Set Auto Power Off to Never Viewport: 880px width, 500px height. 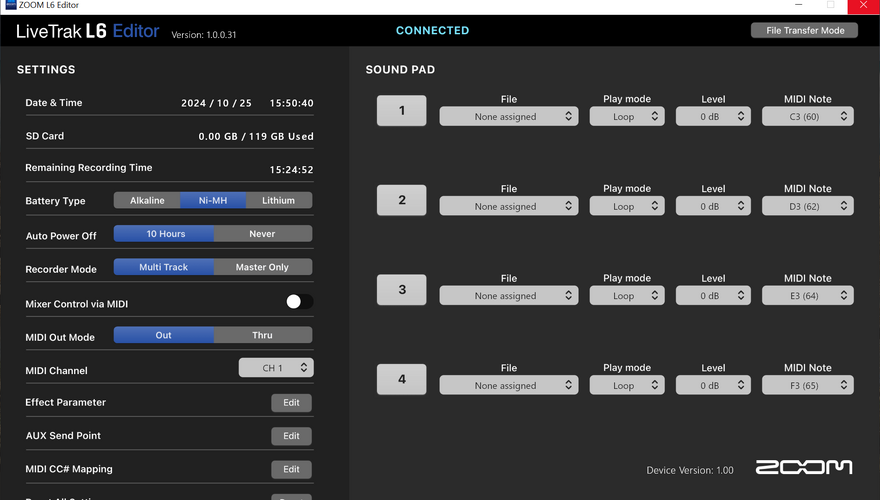coord(262,234)
